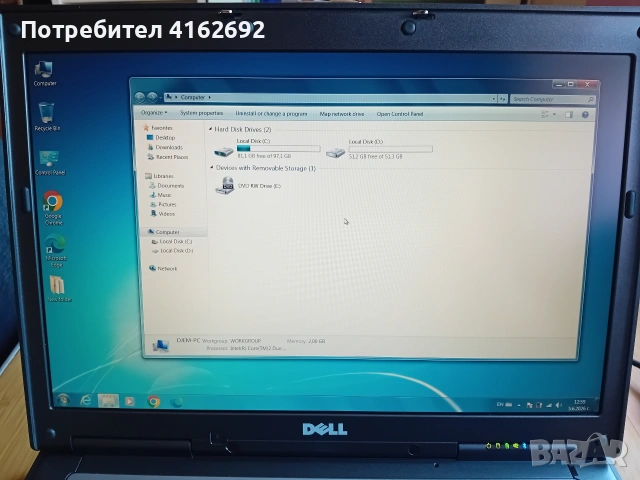Click the Back navigation arrow in Explorer
Image resolution: width=640 pixels, height=480 pixels.
[x=140, y=97]
